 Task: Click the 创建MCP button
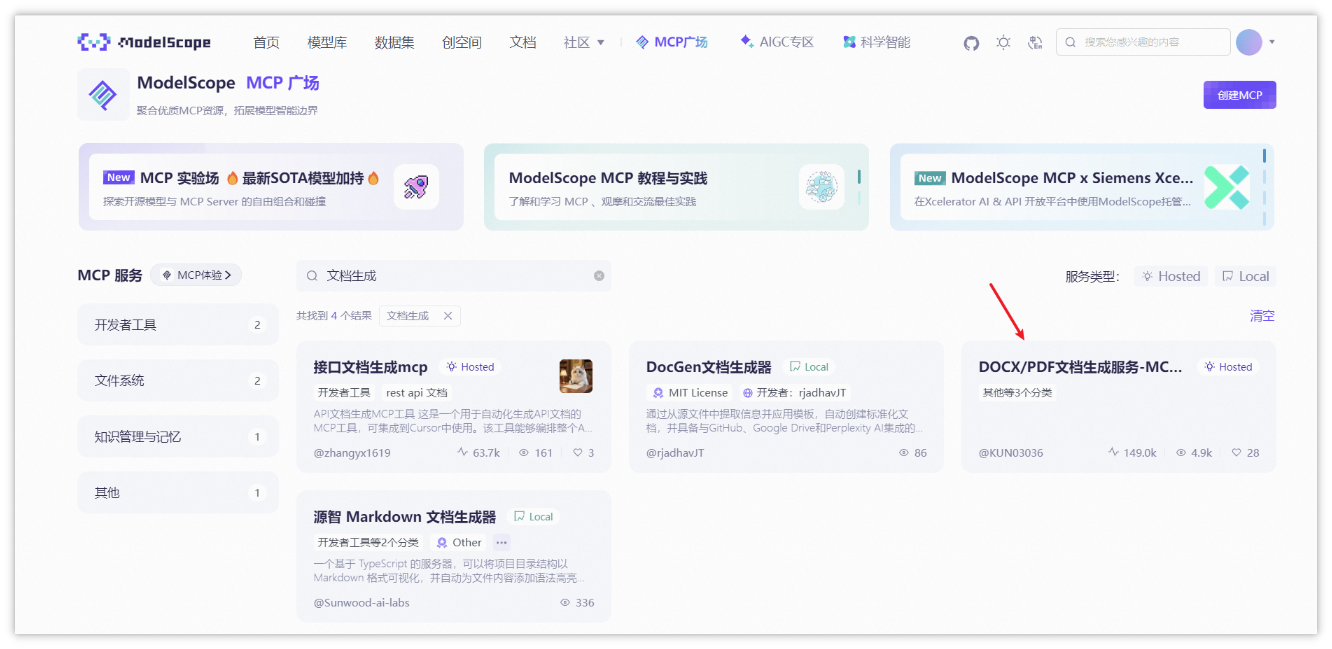[1239, 95]
